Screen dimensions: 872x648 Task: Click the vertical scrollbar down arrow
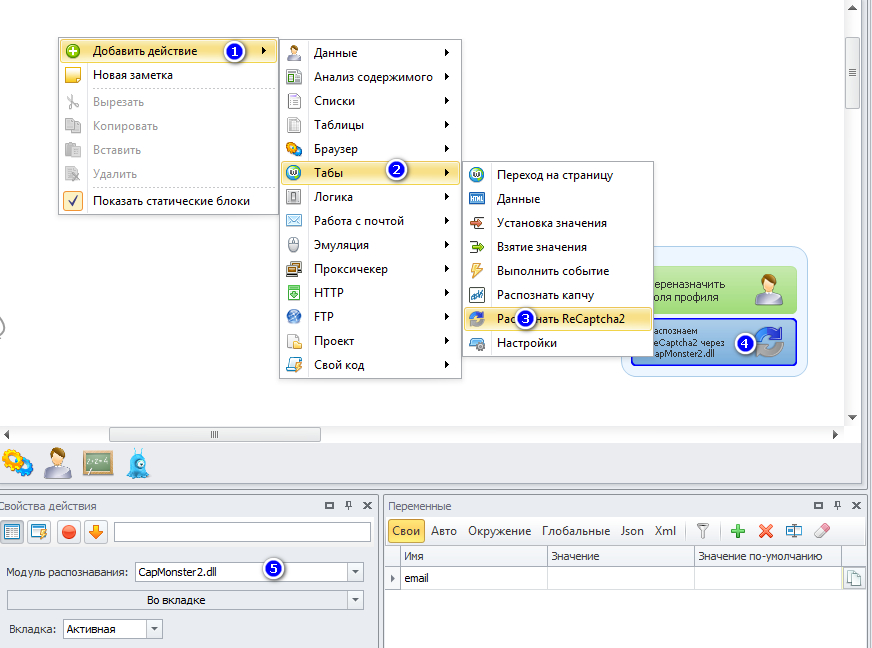point(853,417)
